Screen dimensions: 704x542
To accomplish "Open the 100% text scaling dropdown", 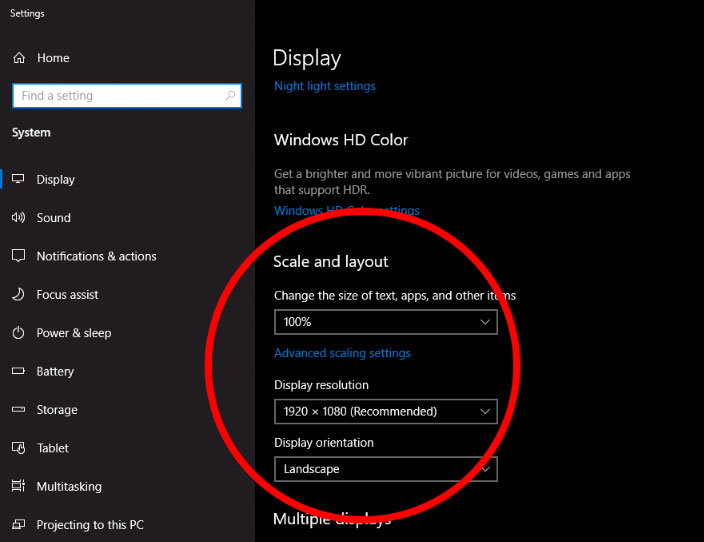I will (x=385, y=322).
